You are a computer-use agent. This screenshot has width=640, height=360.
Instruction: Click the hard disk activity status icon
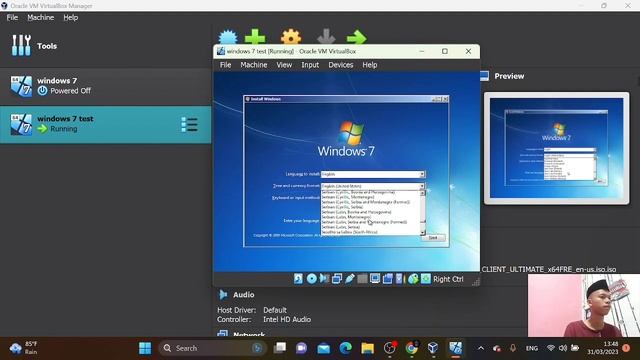[298, 279]
